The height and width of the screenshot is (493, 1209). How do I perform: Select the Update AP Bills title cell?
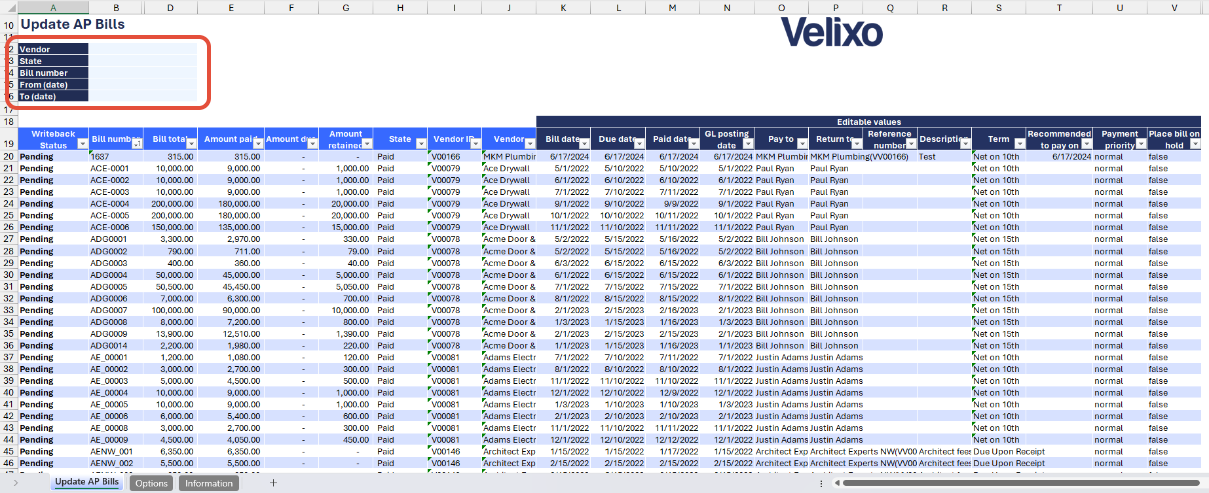click(x=73, y=23)
